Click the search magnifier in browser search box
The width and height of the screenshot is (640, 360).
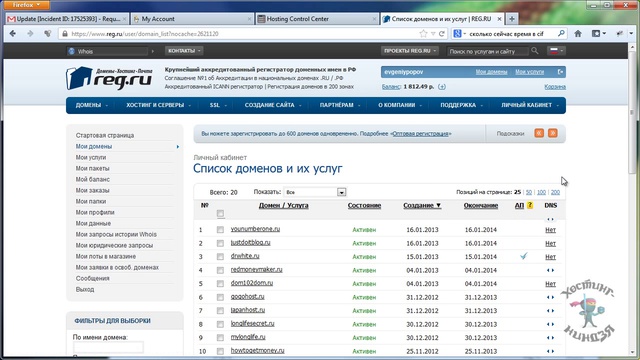tap(561, 33)
